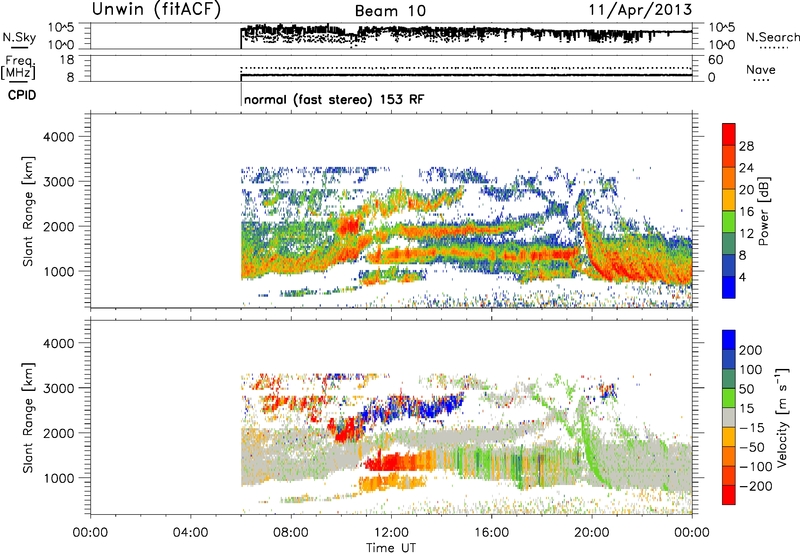Click the '20:00' time tick label

pyautogui.click(x=592, y=533)
